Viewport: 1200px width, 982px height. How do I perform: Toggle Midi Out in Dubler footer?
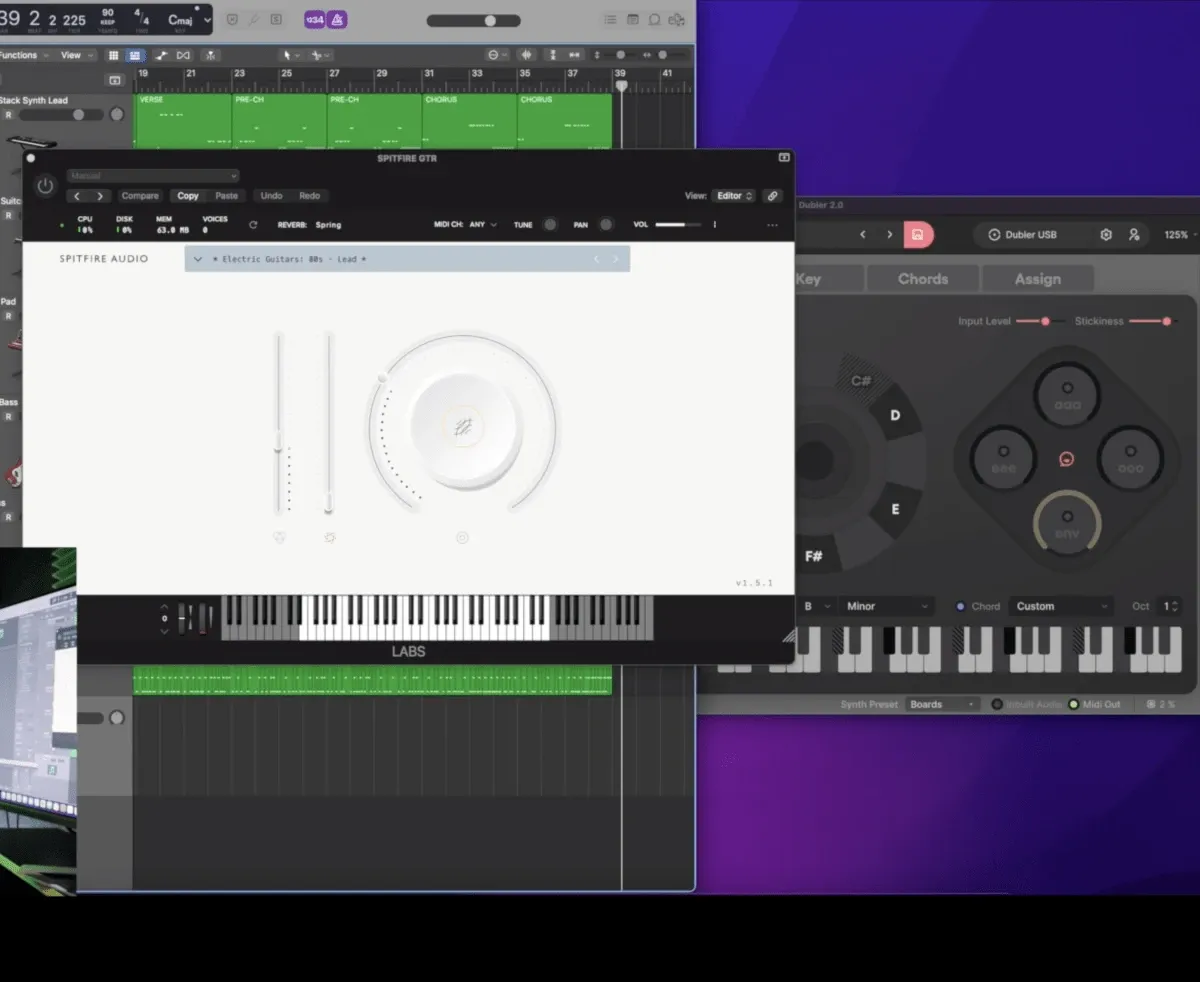1073,704
